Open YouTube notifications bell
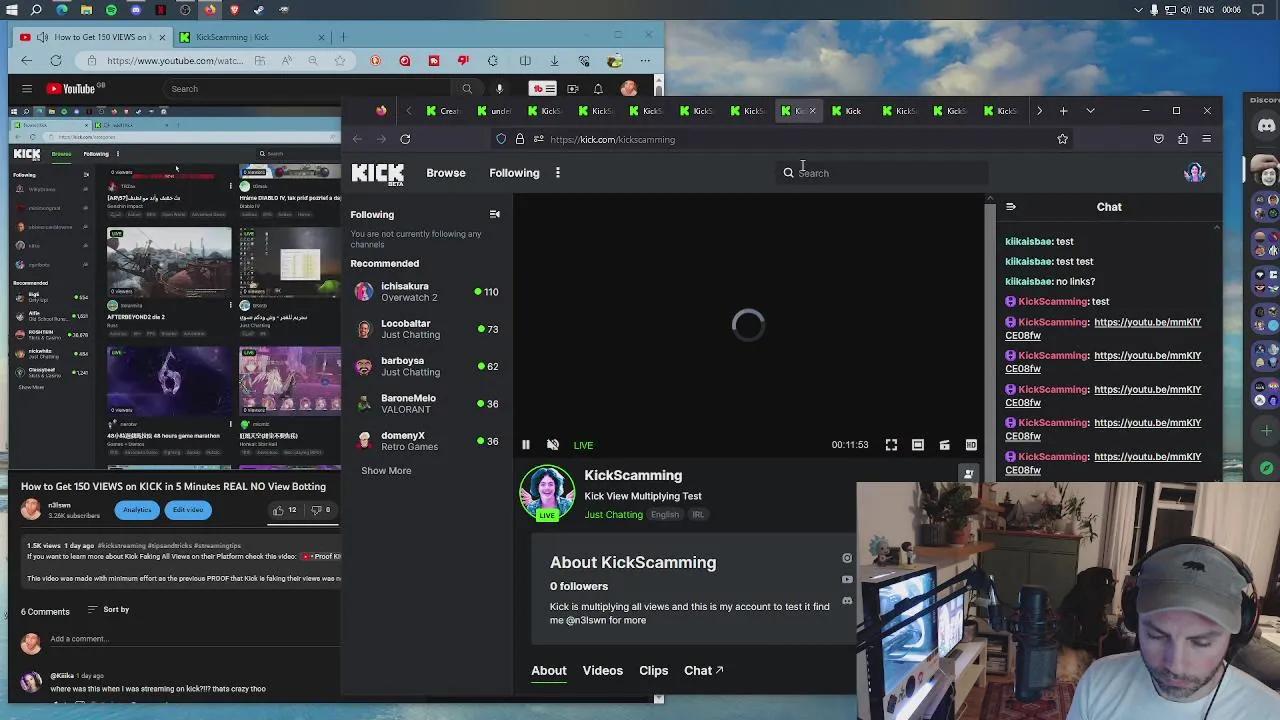 (598, 89)
